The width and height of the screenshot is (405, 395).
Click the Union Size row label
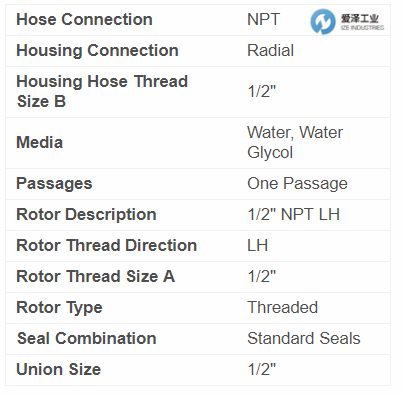point(59,369)
